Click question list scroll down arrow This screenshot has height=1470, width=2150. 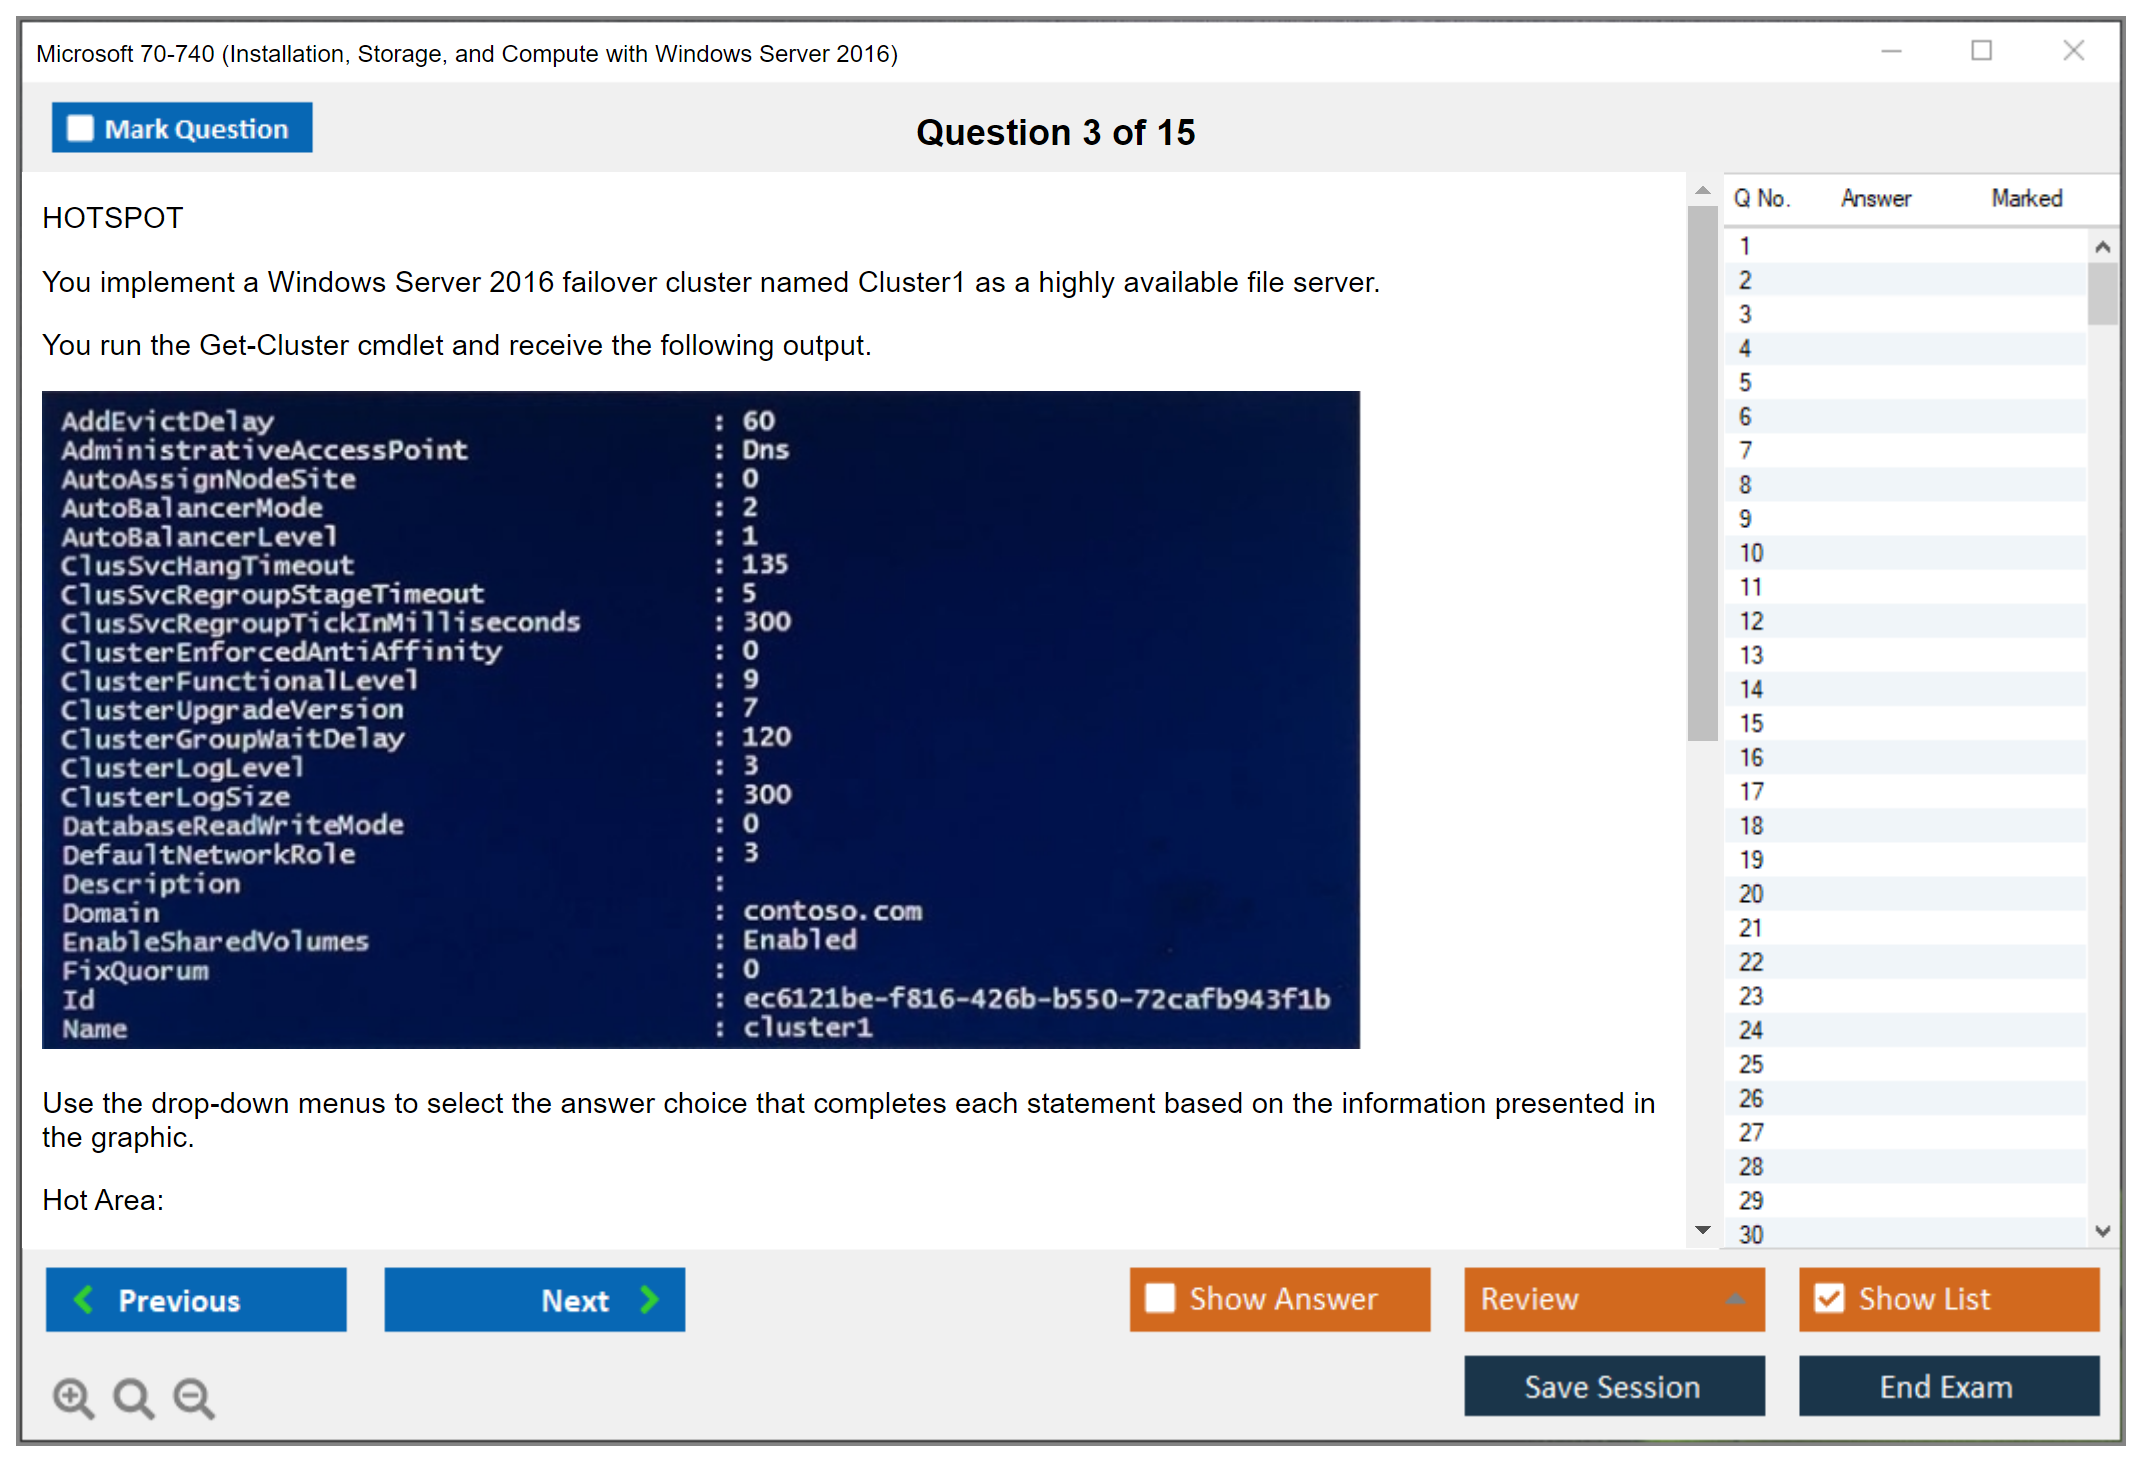click(x=2103, y=1231)
